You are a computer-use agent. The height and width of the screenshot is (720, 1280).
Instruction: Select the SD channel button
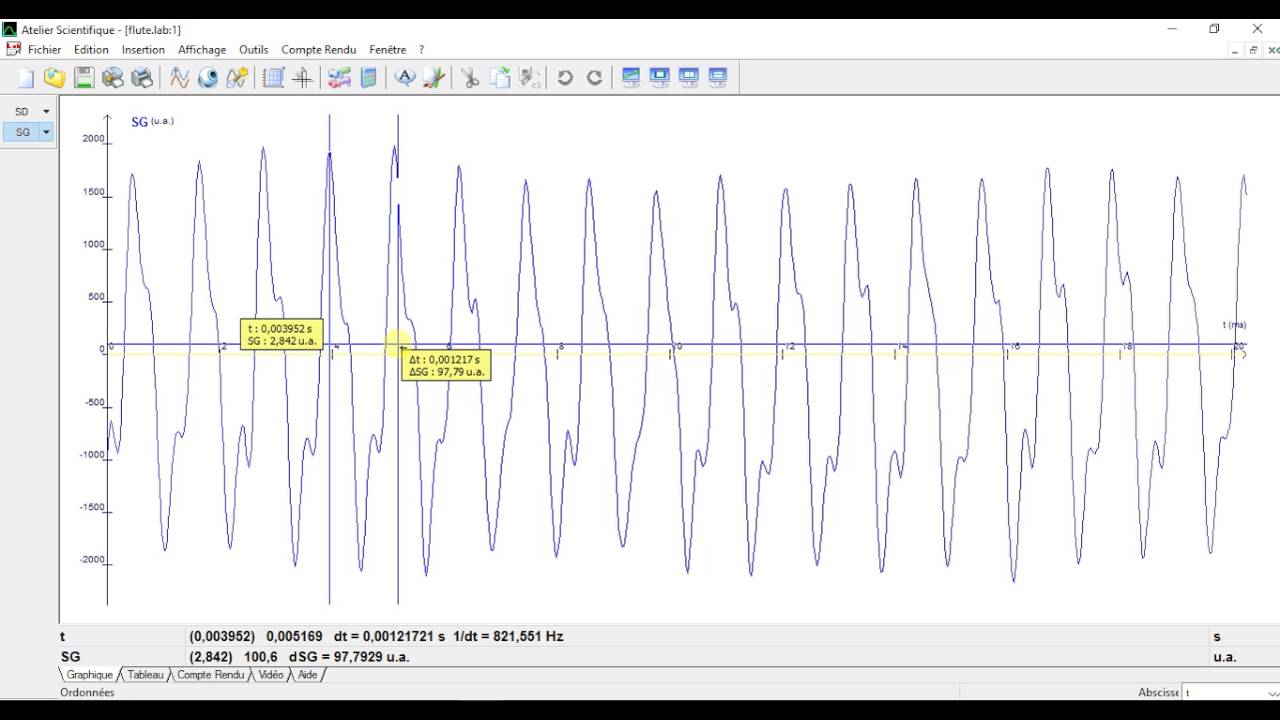pyautogui.click(x=21, y=112)
